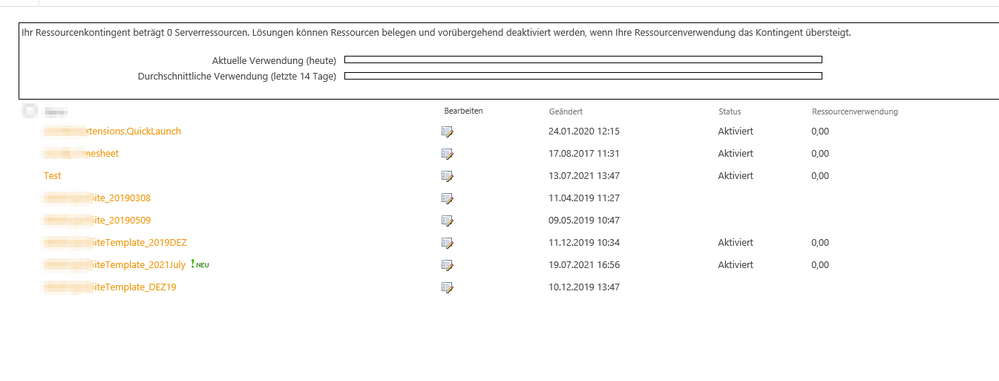Viewport: 999px width, 381px height.
Task: Select date 11.12.2019 10:34
Action: coord(584,243)
